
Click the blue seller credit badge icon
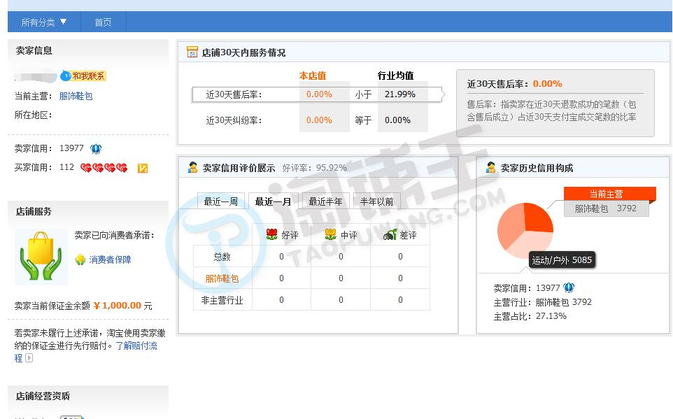(96, 148)
